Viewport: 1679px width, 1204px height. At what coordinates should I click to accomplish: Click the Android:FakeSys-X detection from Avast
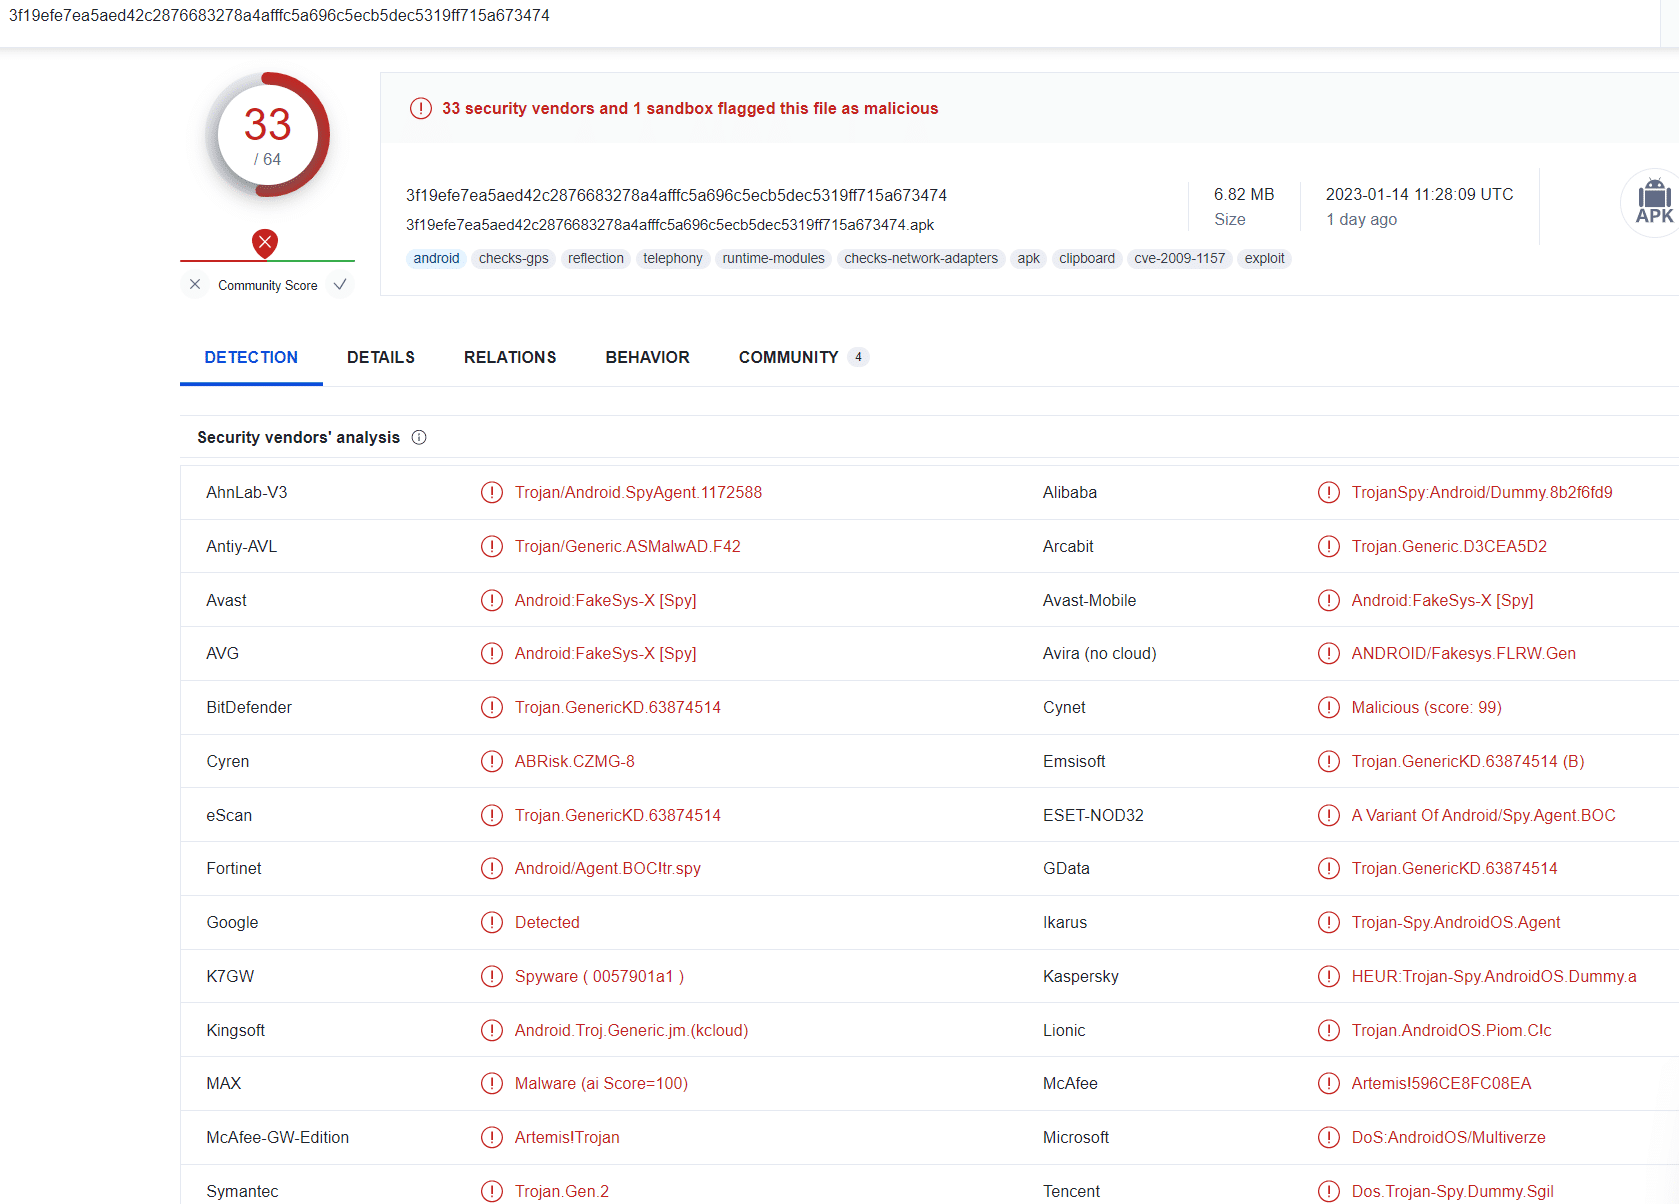click(x=605, y=600)
